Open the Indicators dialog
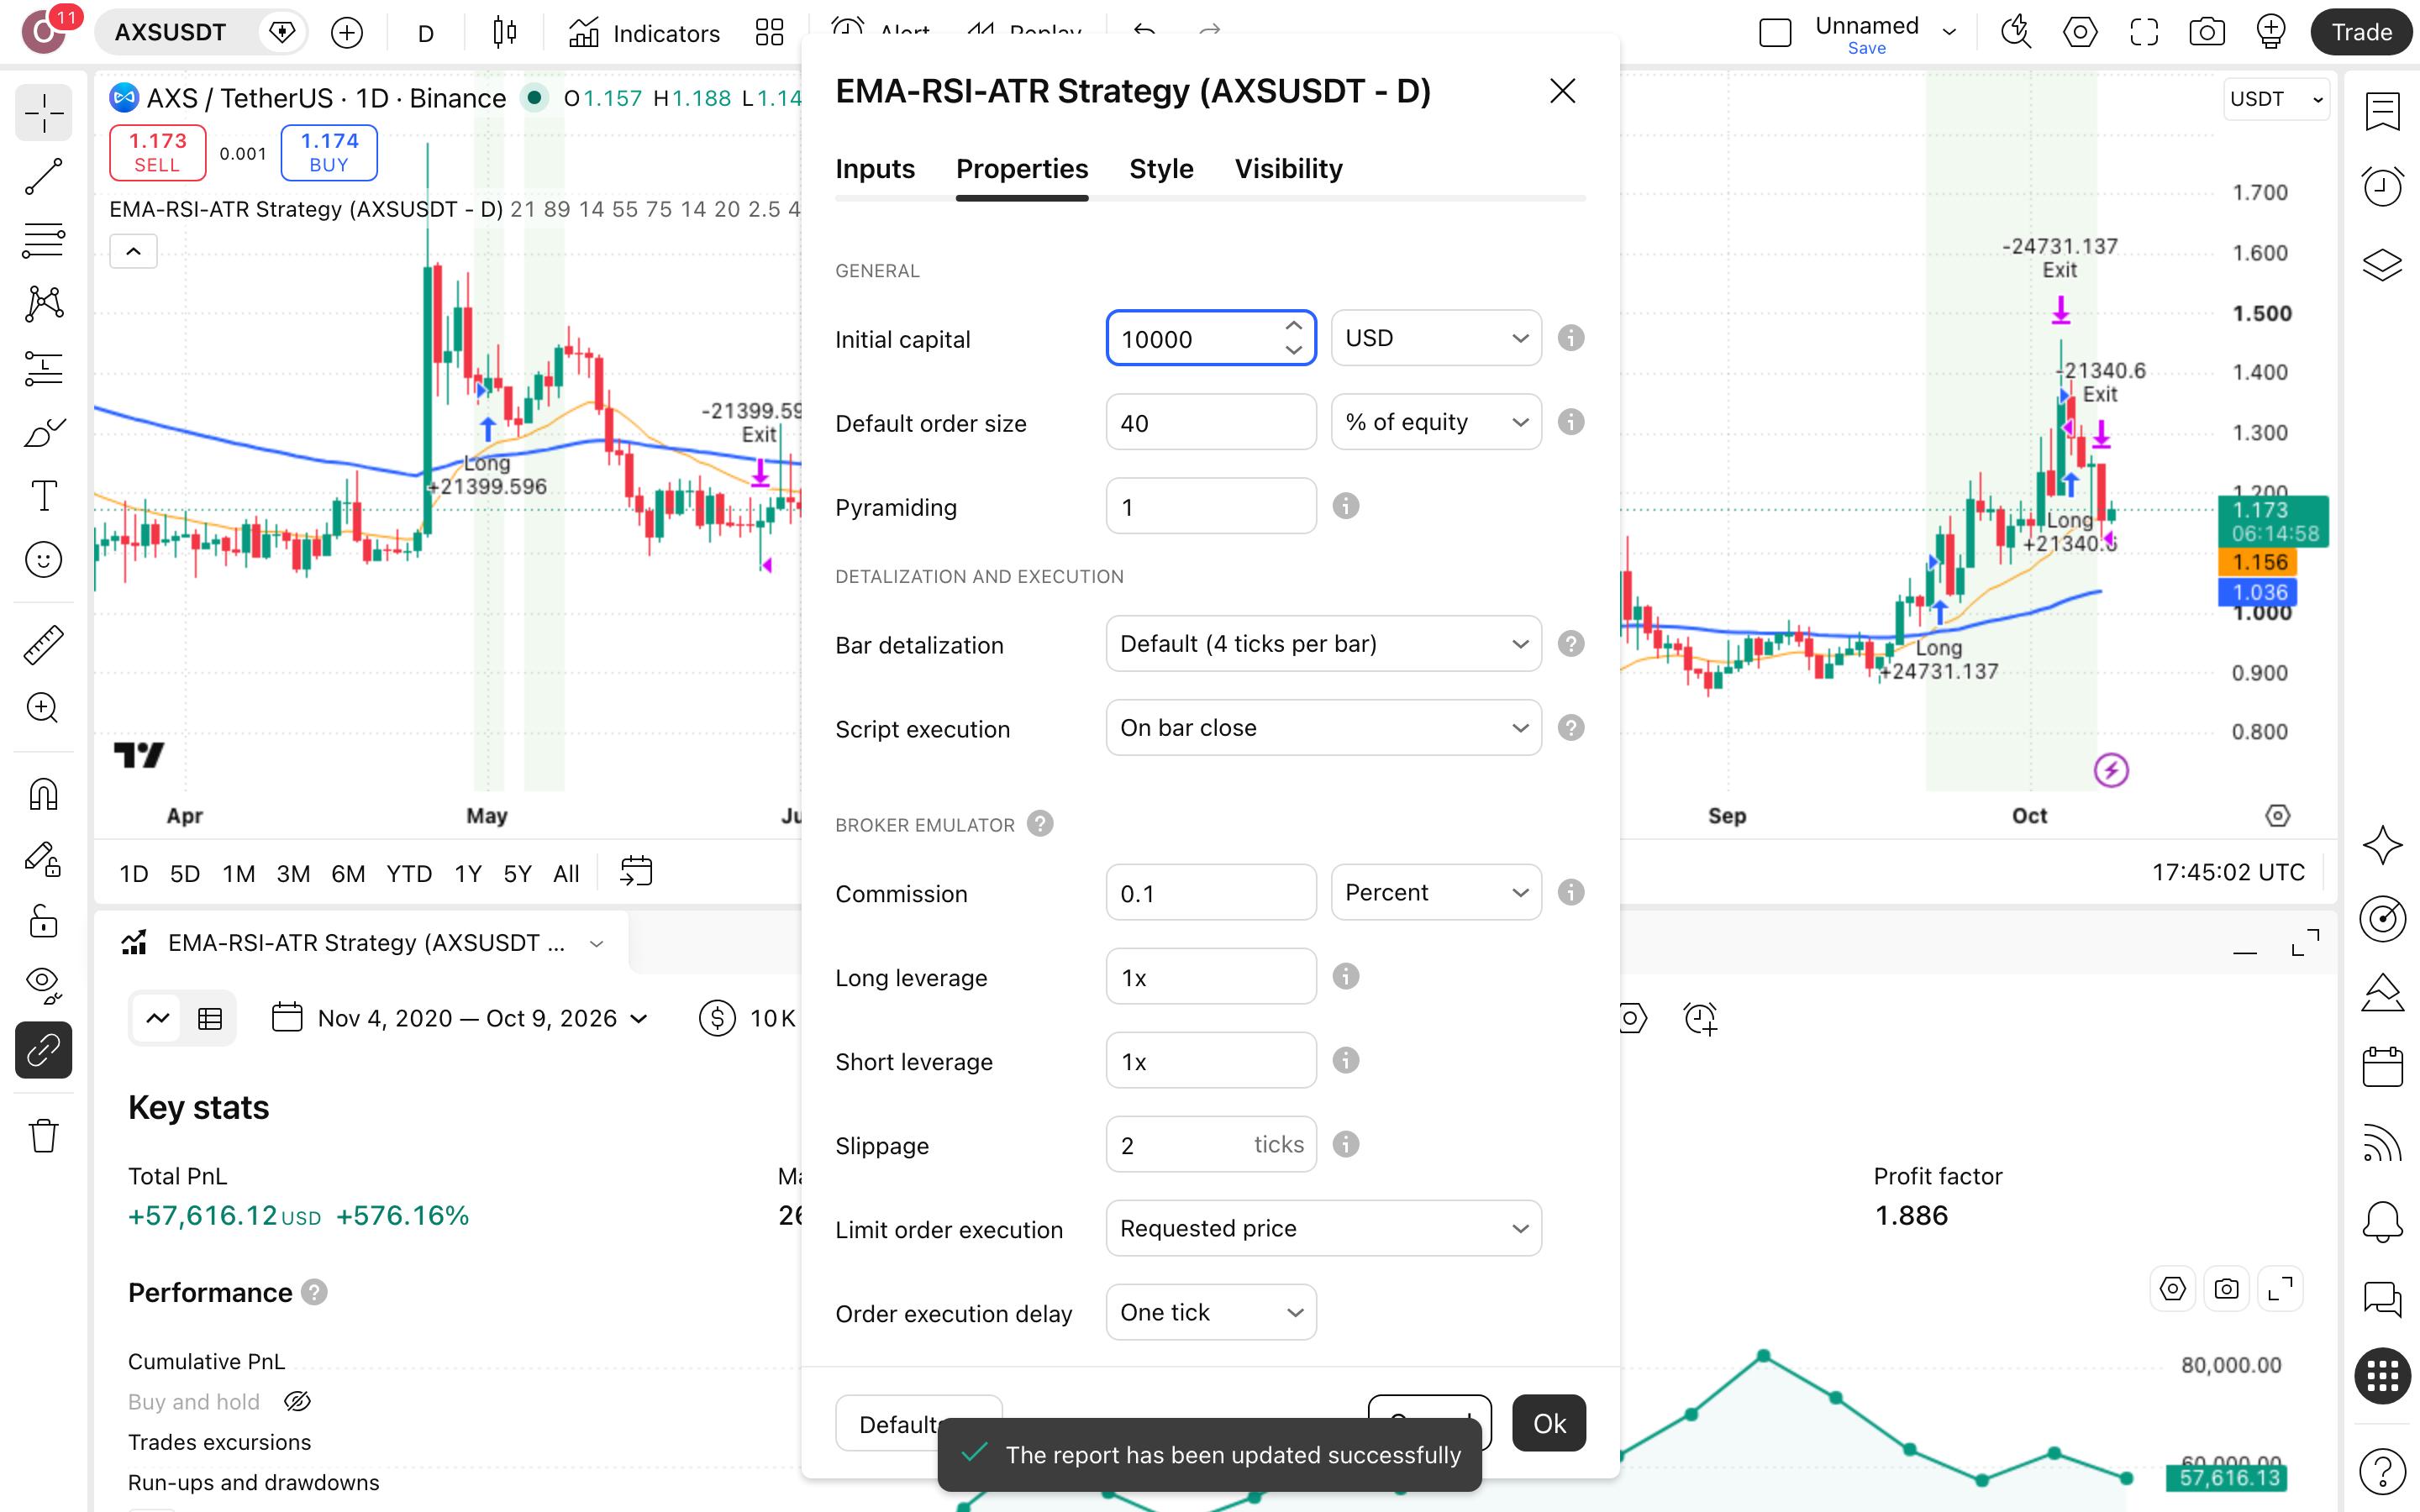 point(645,33)
